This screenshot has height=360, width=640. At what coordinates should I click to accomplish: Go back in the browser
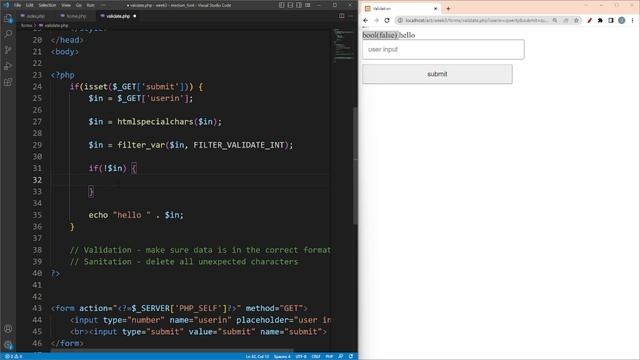click(x=366, y=20)
